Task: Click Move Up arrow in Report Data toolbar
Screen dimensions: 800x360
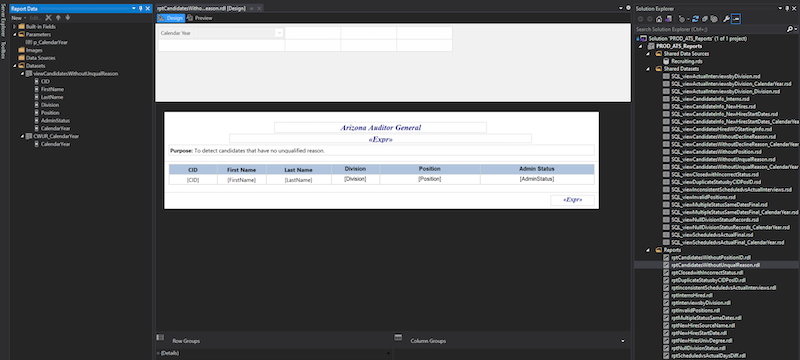Action: coord(58,17)
